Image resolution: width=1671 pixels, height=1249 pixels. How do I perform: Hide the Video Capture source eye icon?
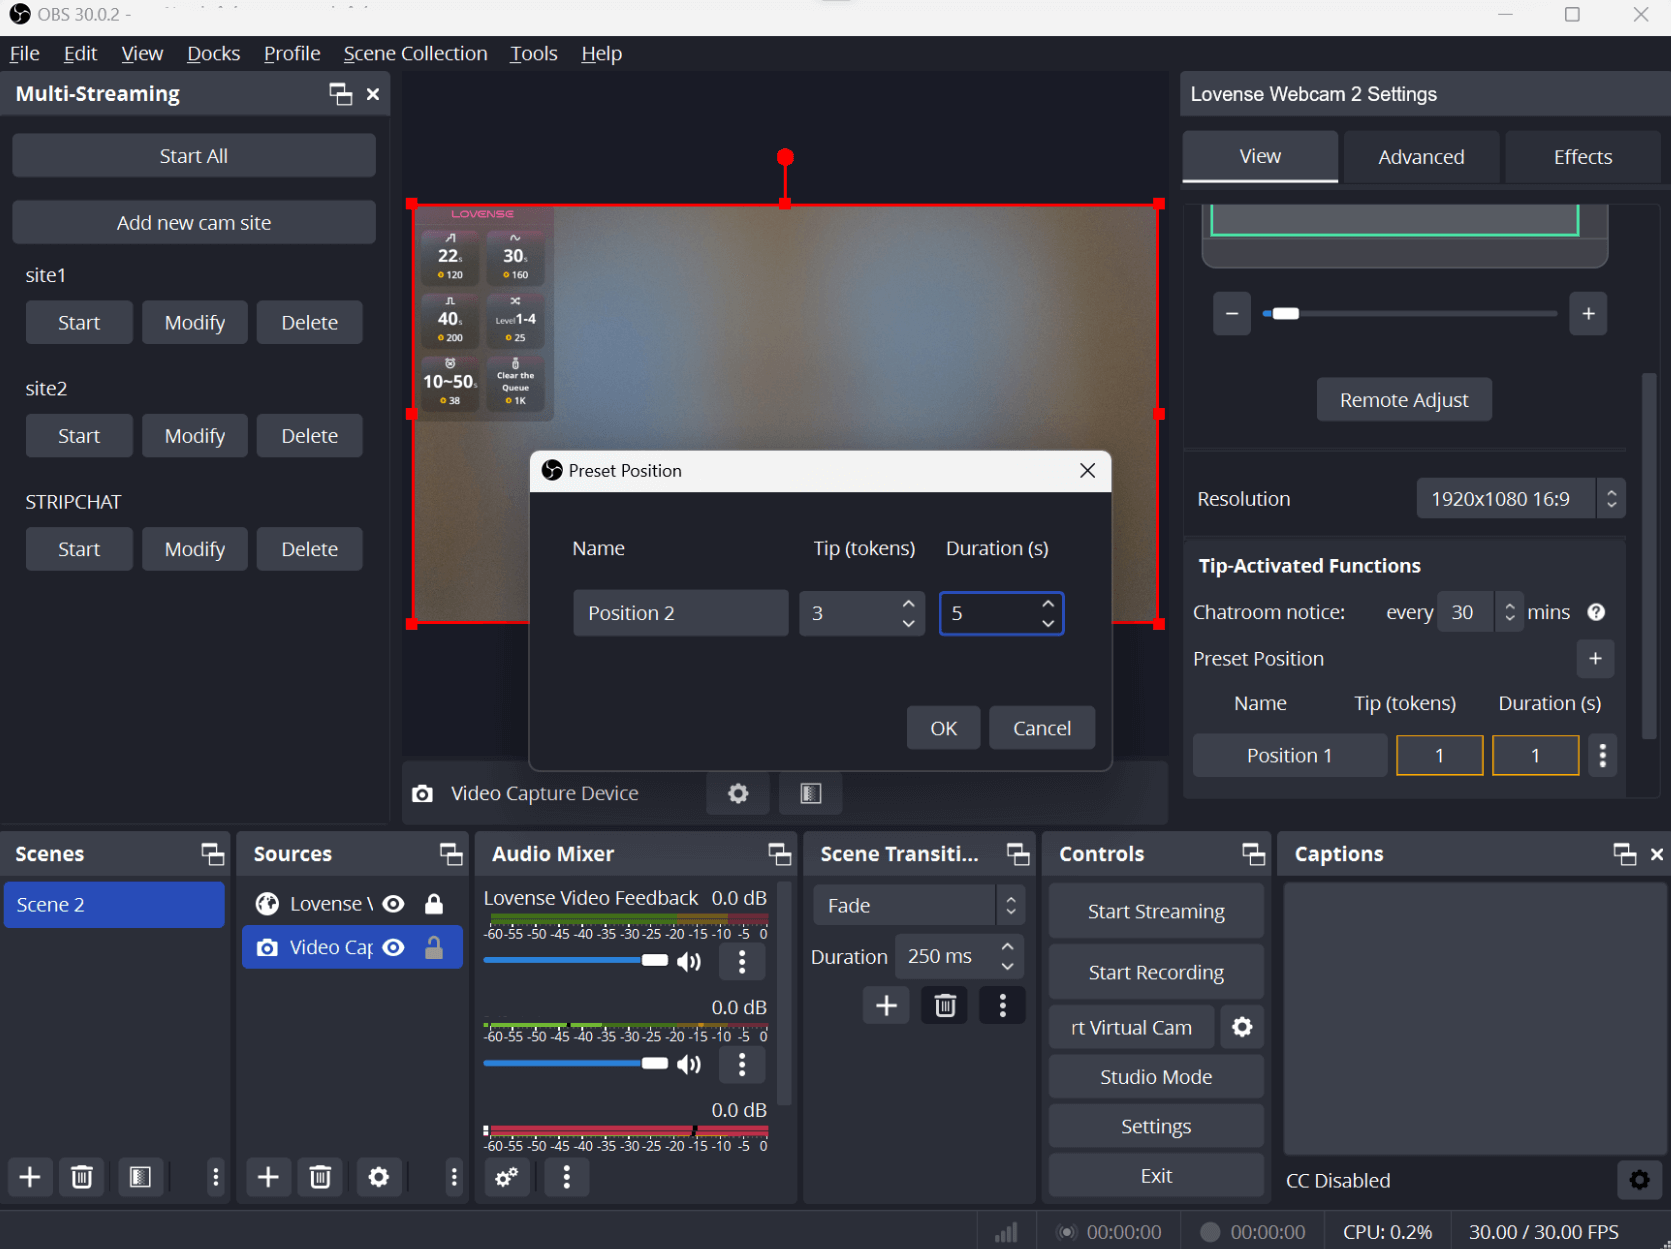click(x=394, y=947)
